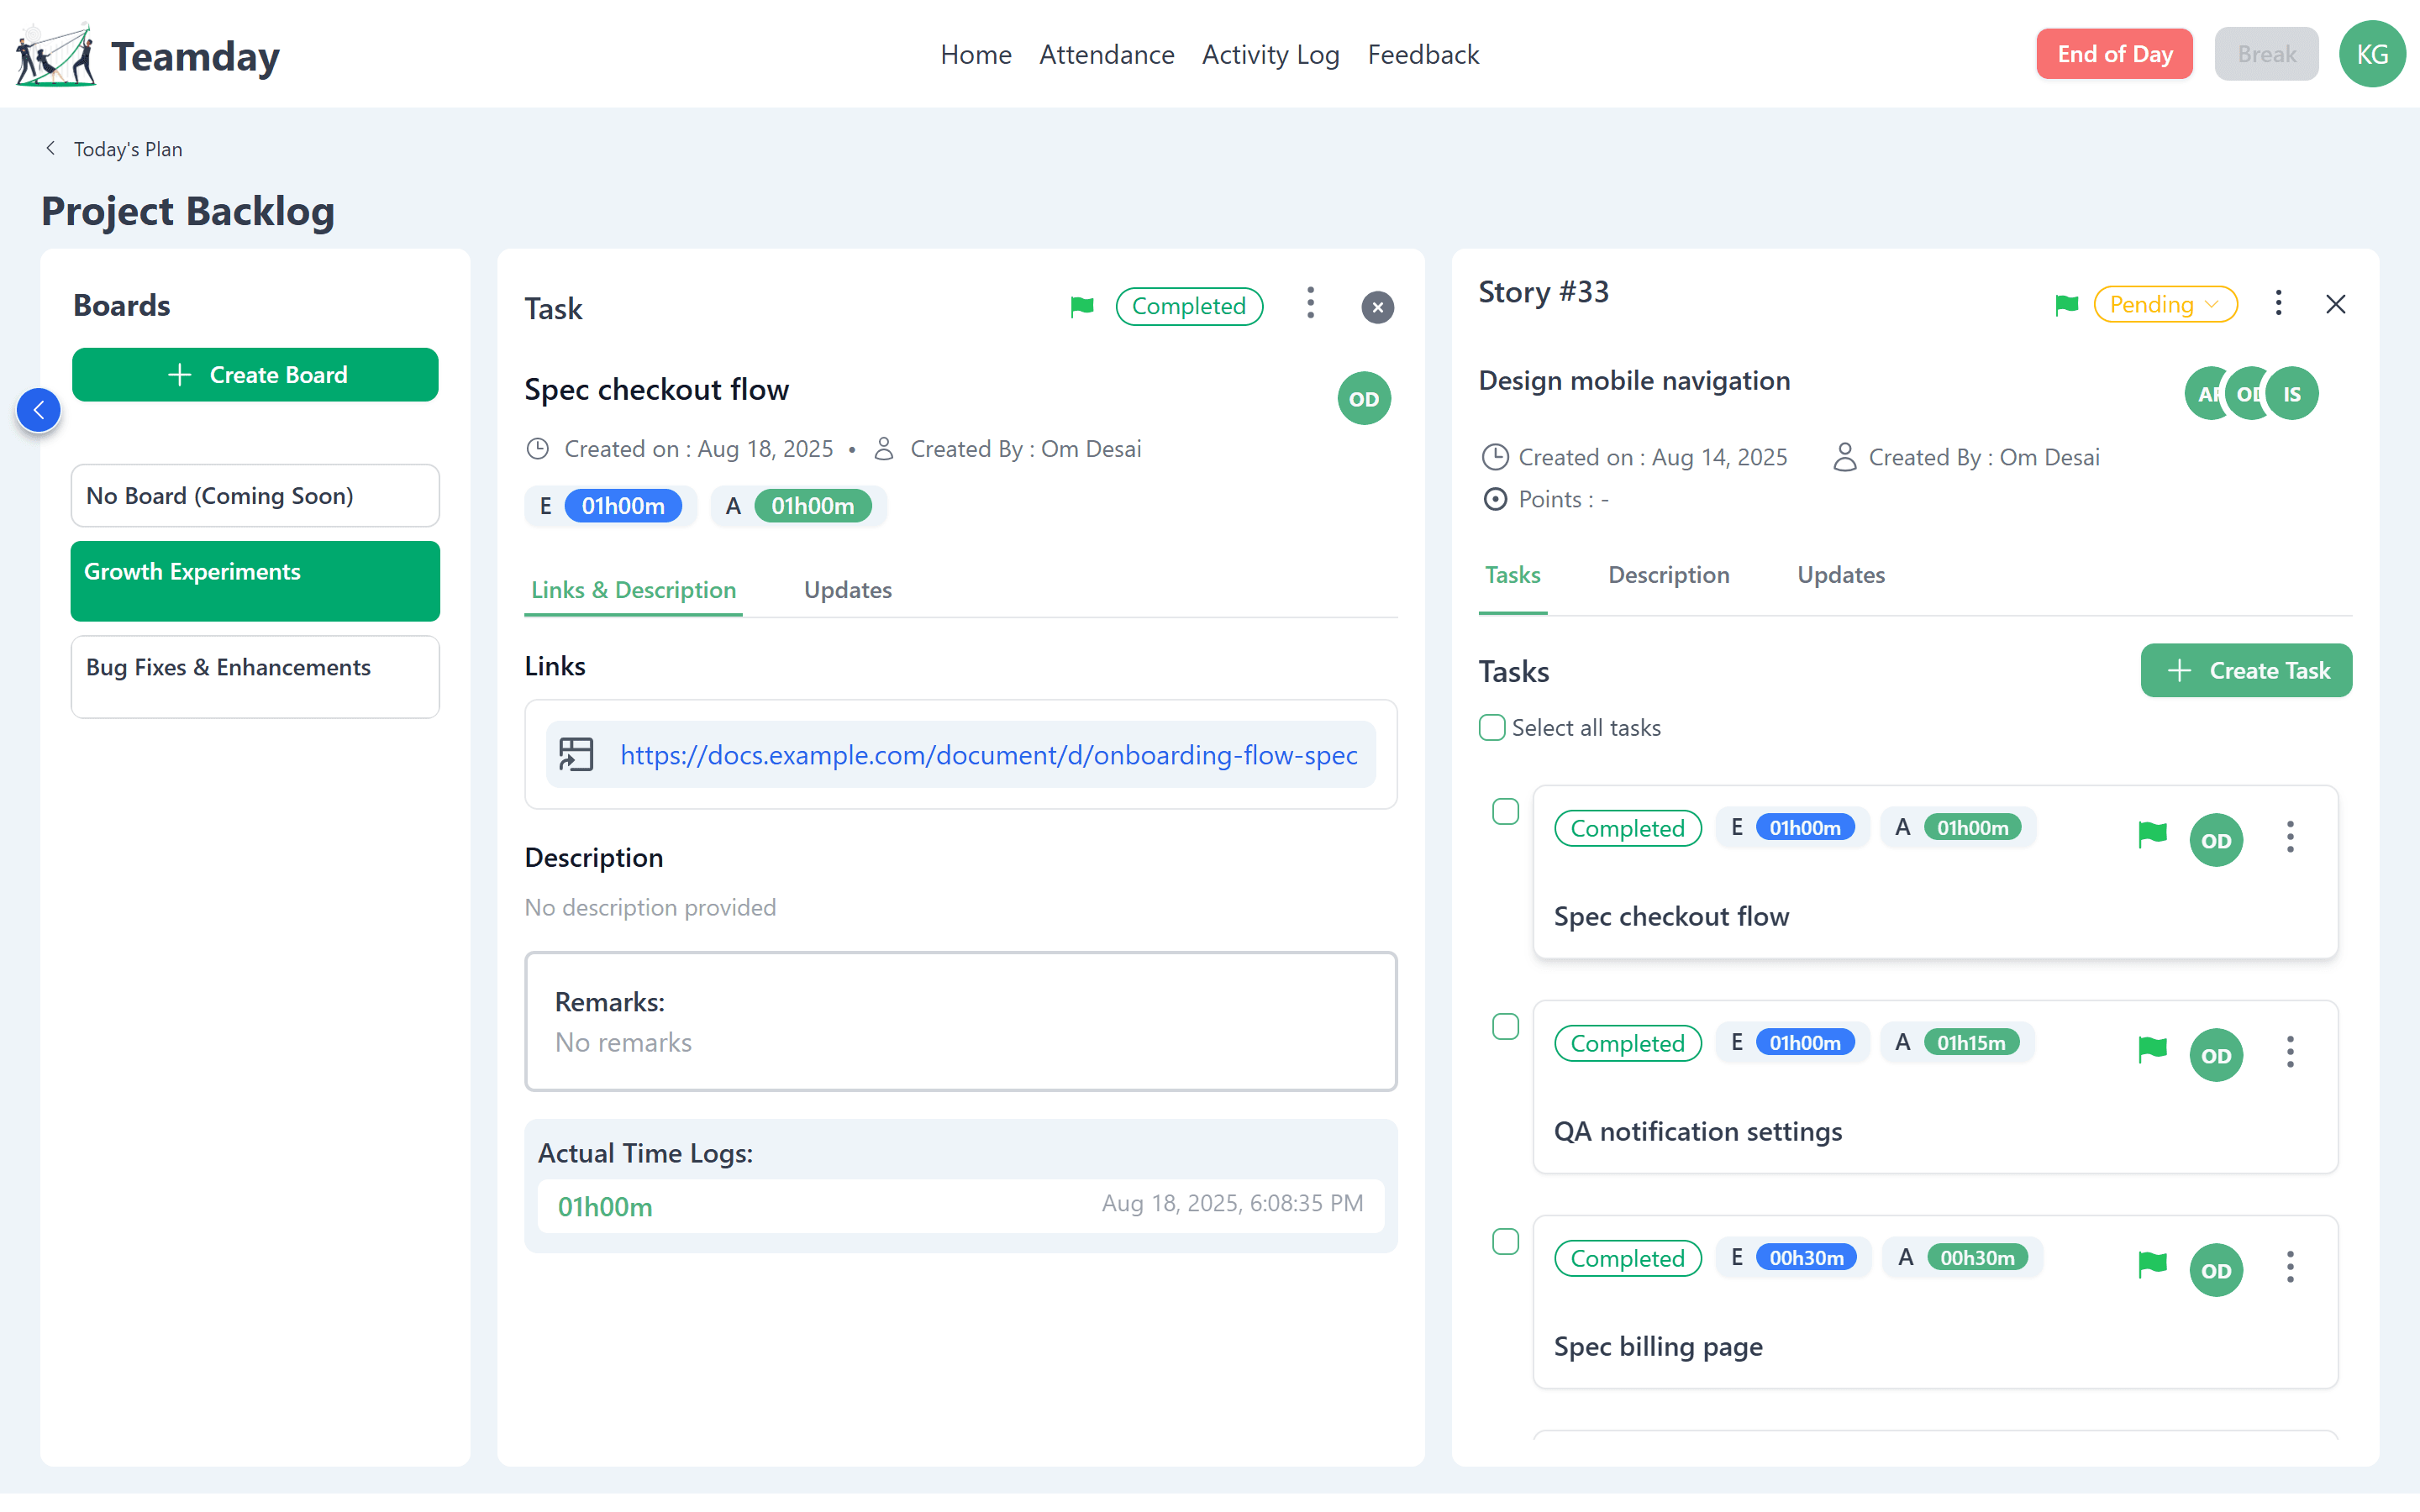This screenshot has width=2420, height=1512.
Task: Tick the checkbox for QA notification settings task
Action: point(1505,1026)
